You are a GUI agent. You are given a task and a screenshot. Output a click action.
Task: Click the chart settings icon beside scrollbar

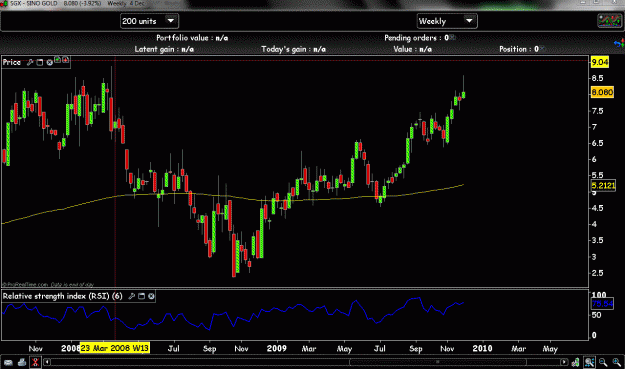click(x=575, y=362)
